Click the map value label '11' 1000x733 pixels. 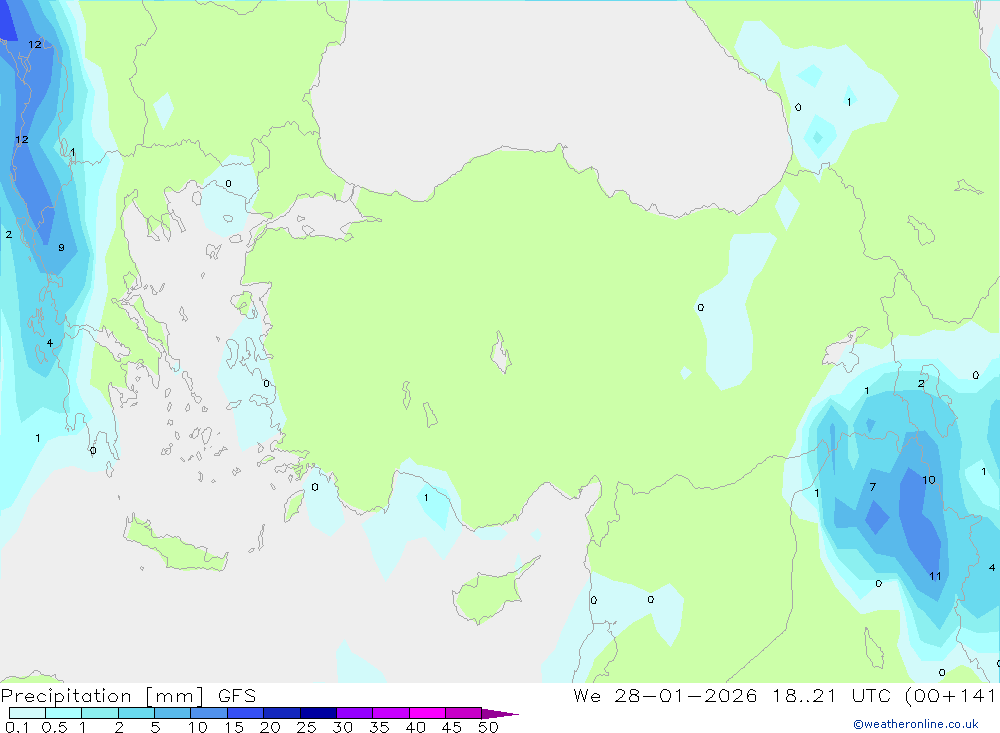tap(935, 576)
